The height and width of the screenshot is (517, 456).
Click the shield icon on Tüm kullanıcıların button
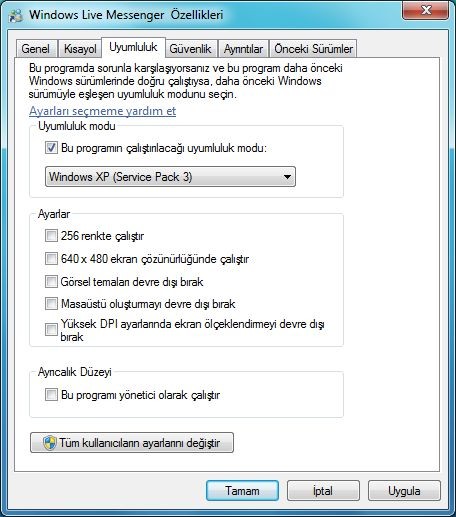[50, 443]
